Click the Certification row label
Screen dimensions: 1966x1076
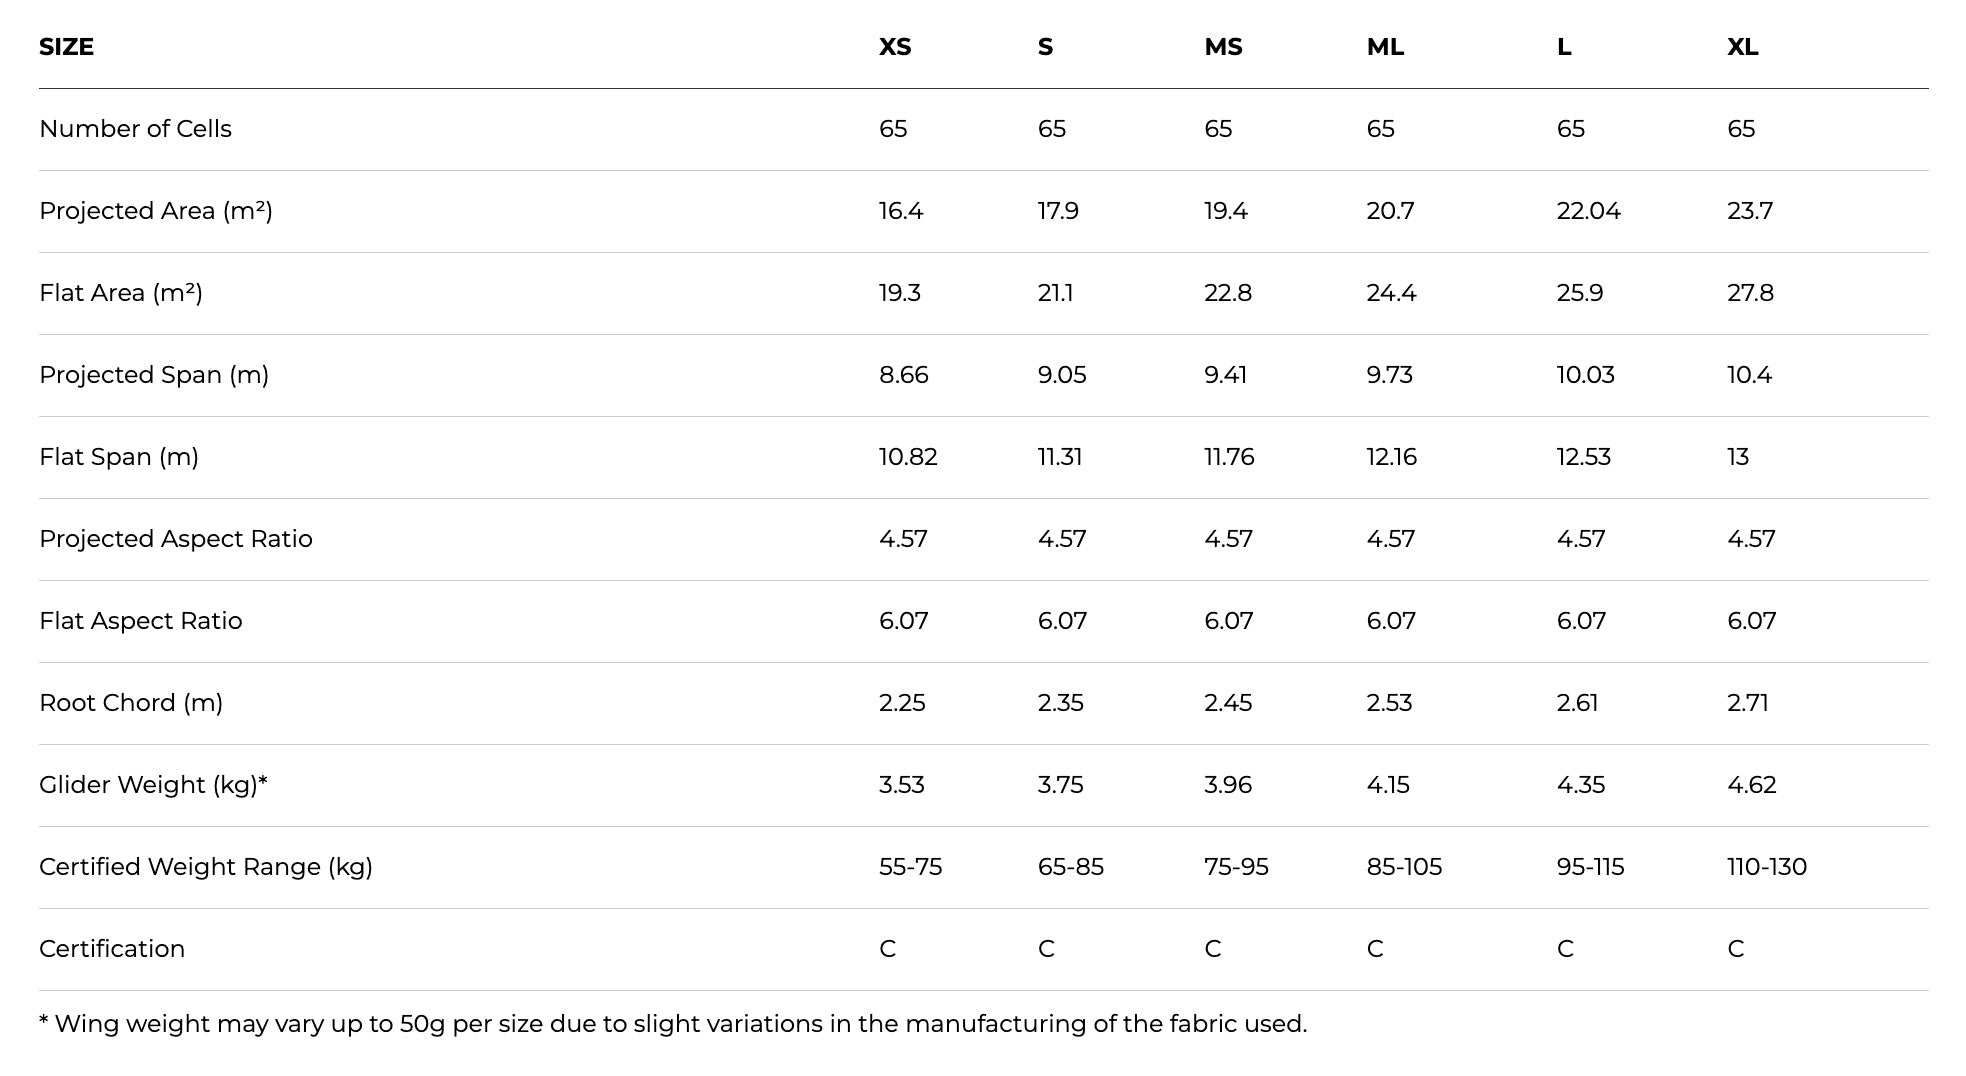[112, 949]
